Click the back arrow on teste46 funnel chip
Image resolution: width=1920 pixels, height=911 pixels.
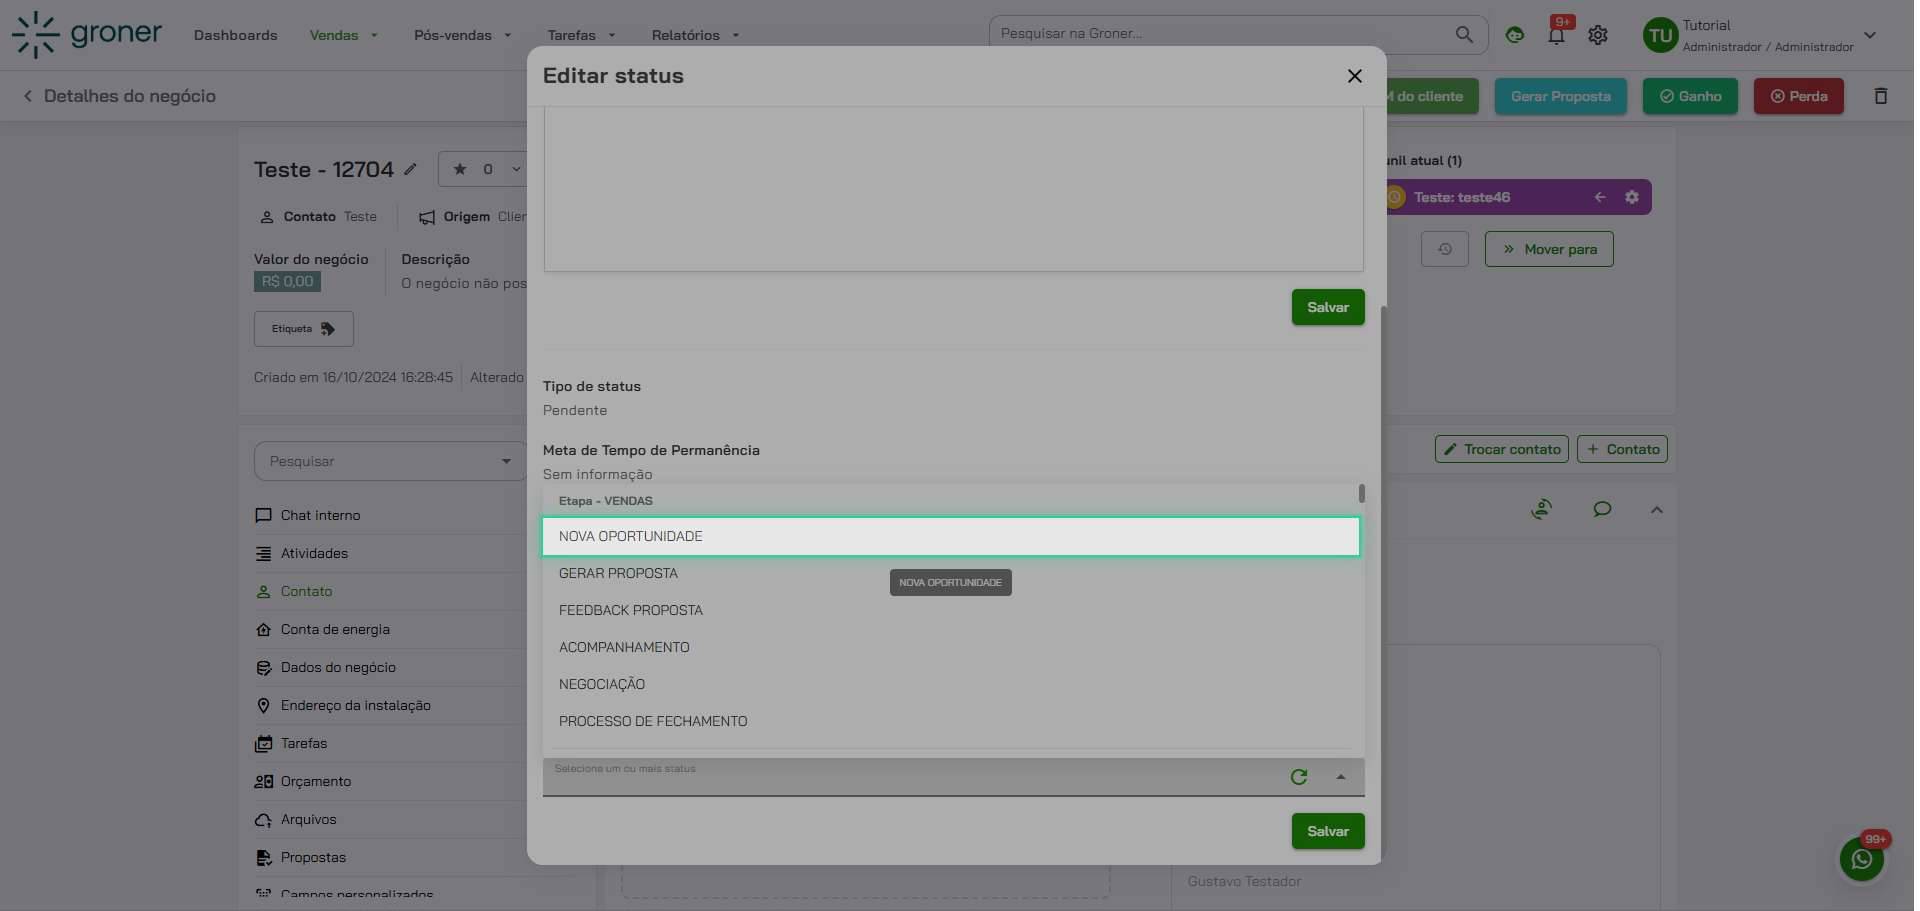tap(1599, 197)
